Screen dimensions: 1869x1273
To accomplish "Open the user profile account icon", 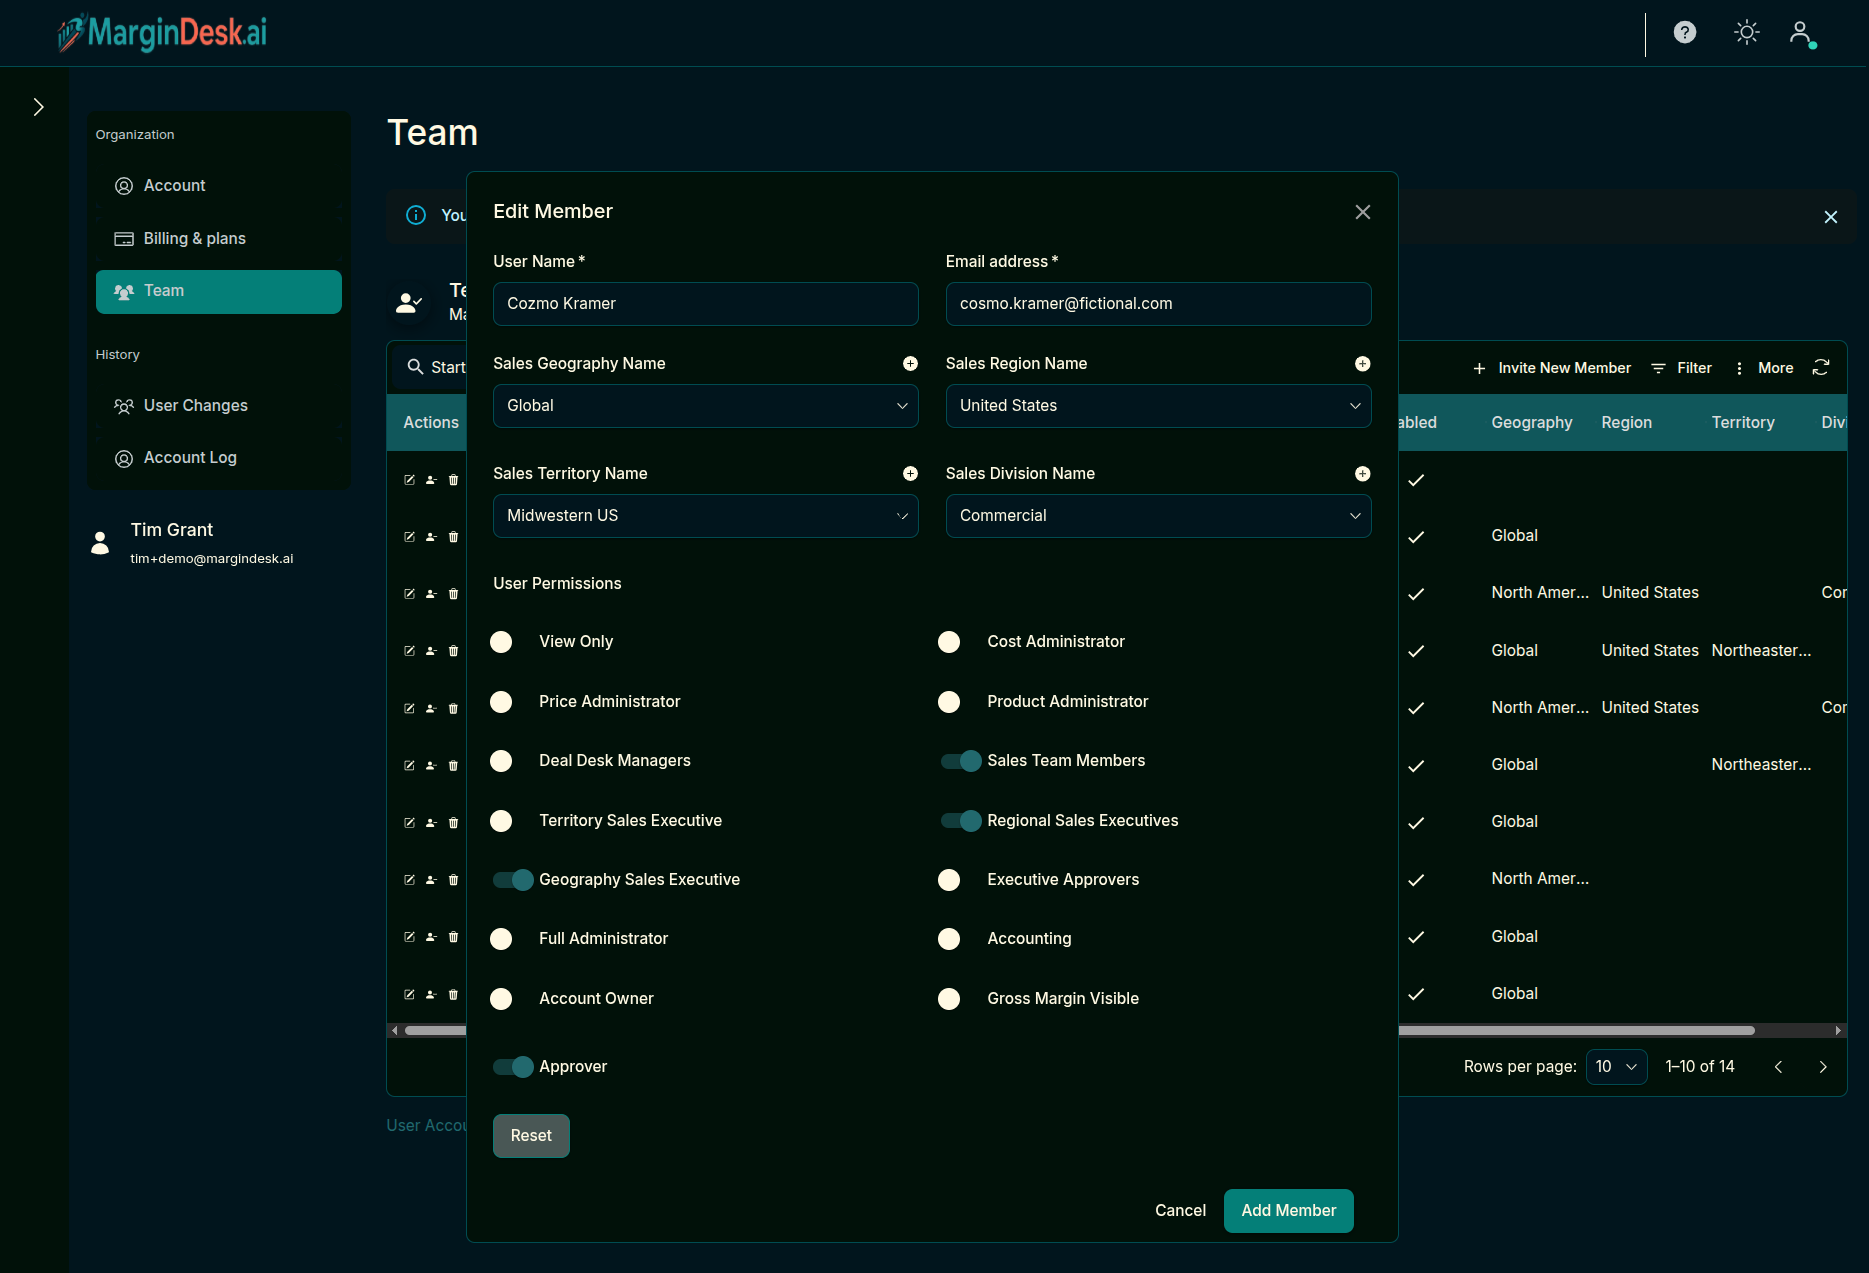I will (1799, 33).
